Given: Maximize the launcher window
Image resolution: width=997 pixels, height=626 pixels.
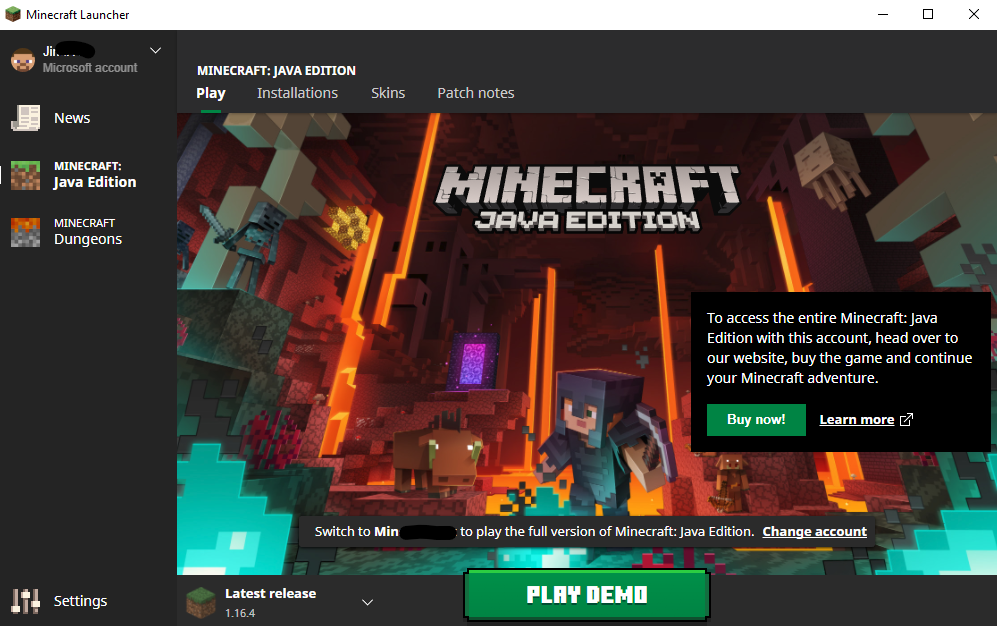Looking at the screenshot, I should [x=928, y=14].
